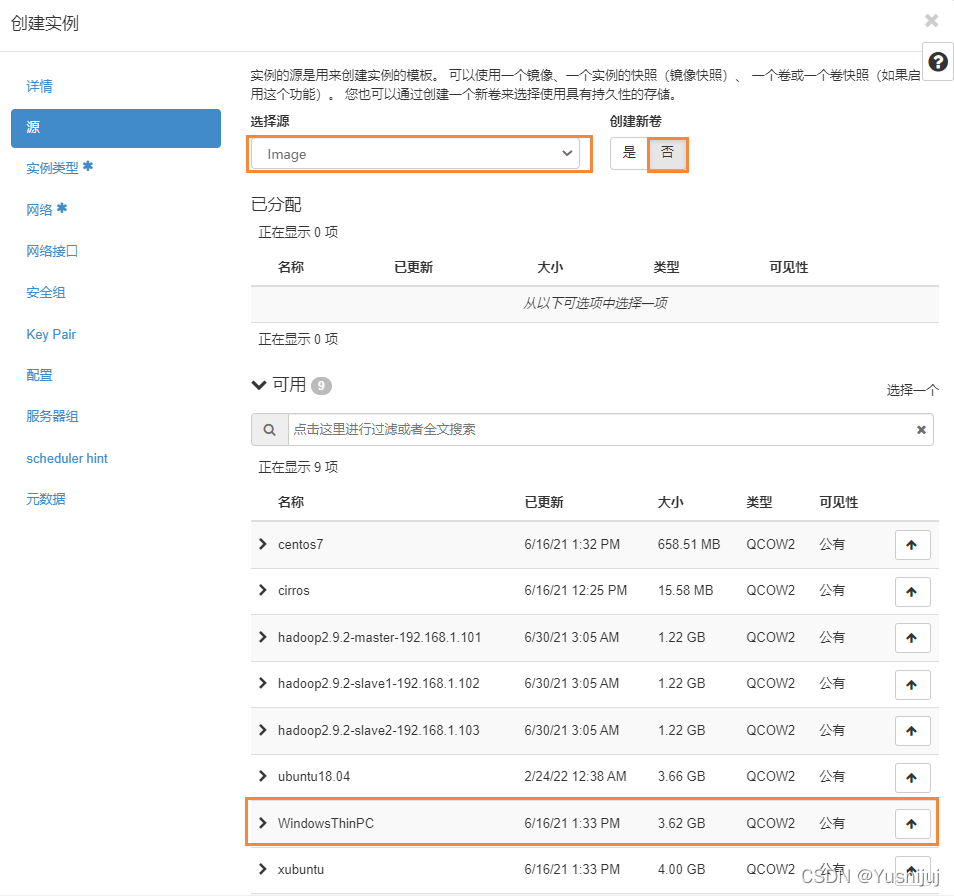Expand the xubuntu row details
The height and width of the screenshot is (896, 954).
(x=263, y=869)
